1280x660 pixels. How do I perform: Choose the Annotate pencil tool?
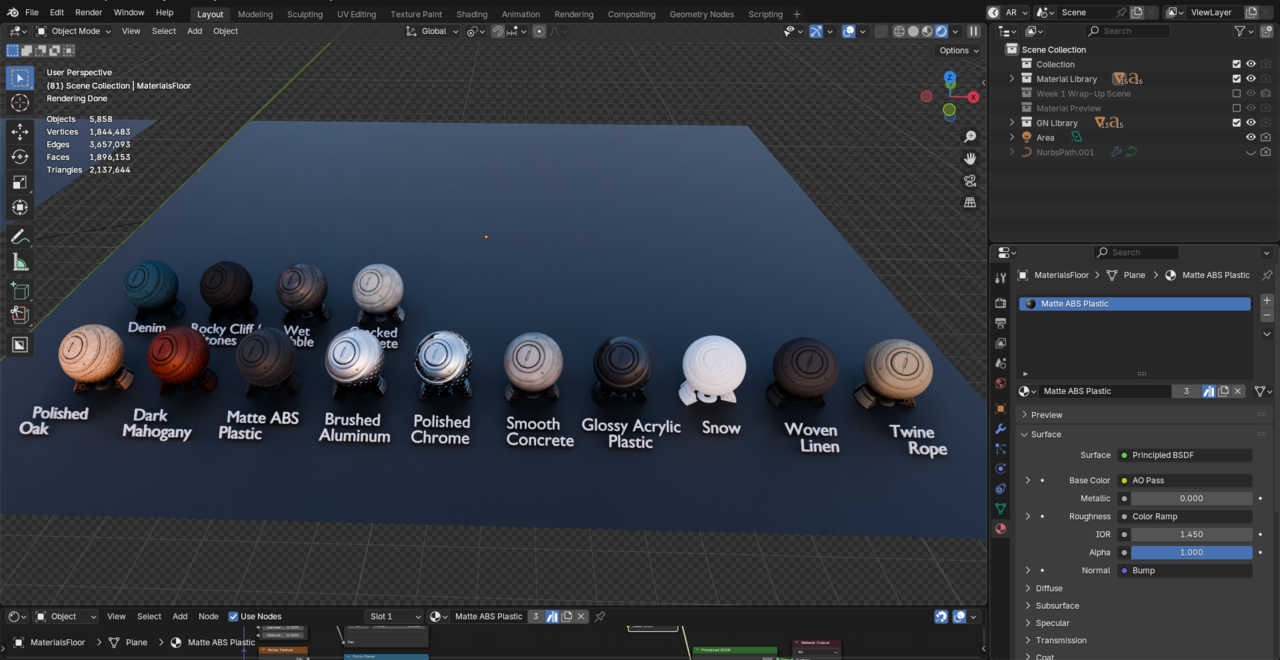[x=20, y=237]
